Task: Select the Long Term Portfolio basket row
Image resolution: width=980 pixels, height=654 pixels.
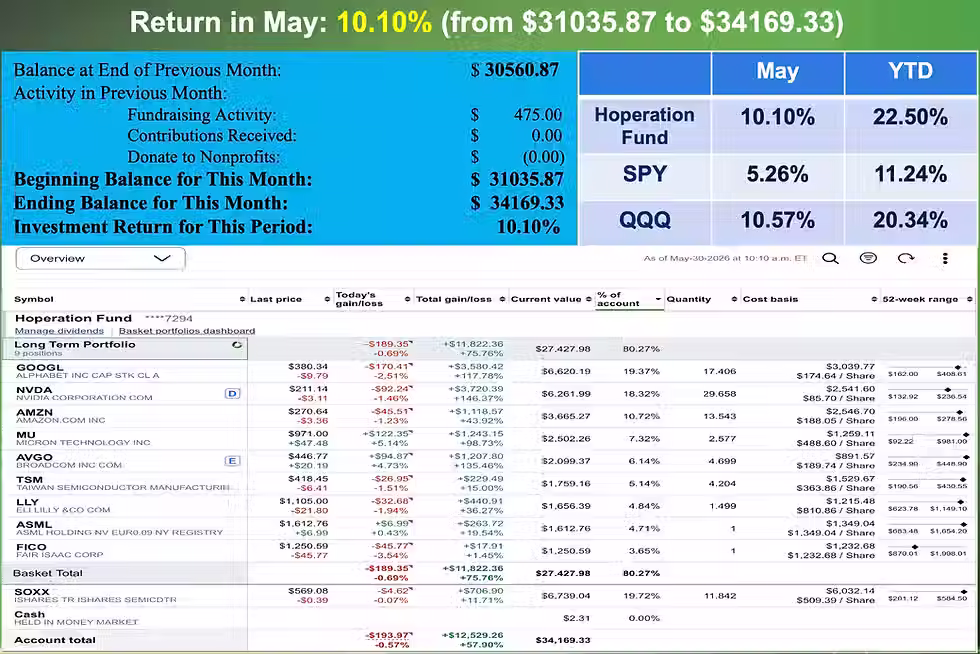Action: coord(125,348)
